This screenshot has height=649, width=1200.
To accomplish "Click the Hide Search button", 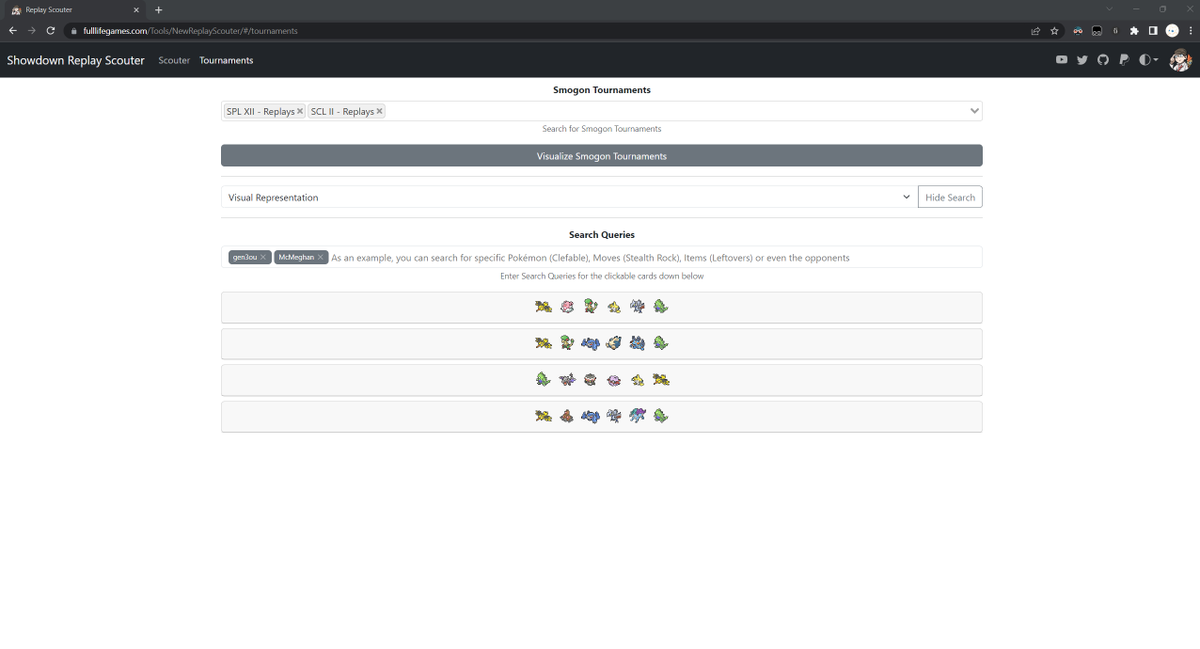I will click(x=949, y=196).
